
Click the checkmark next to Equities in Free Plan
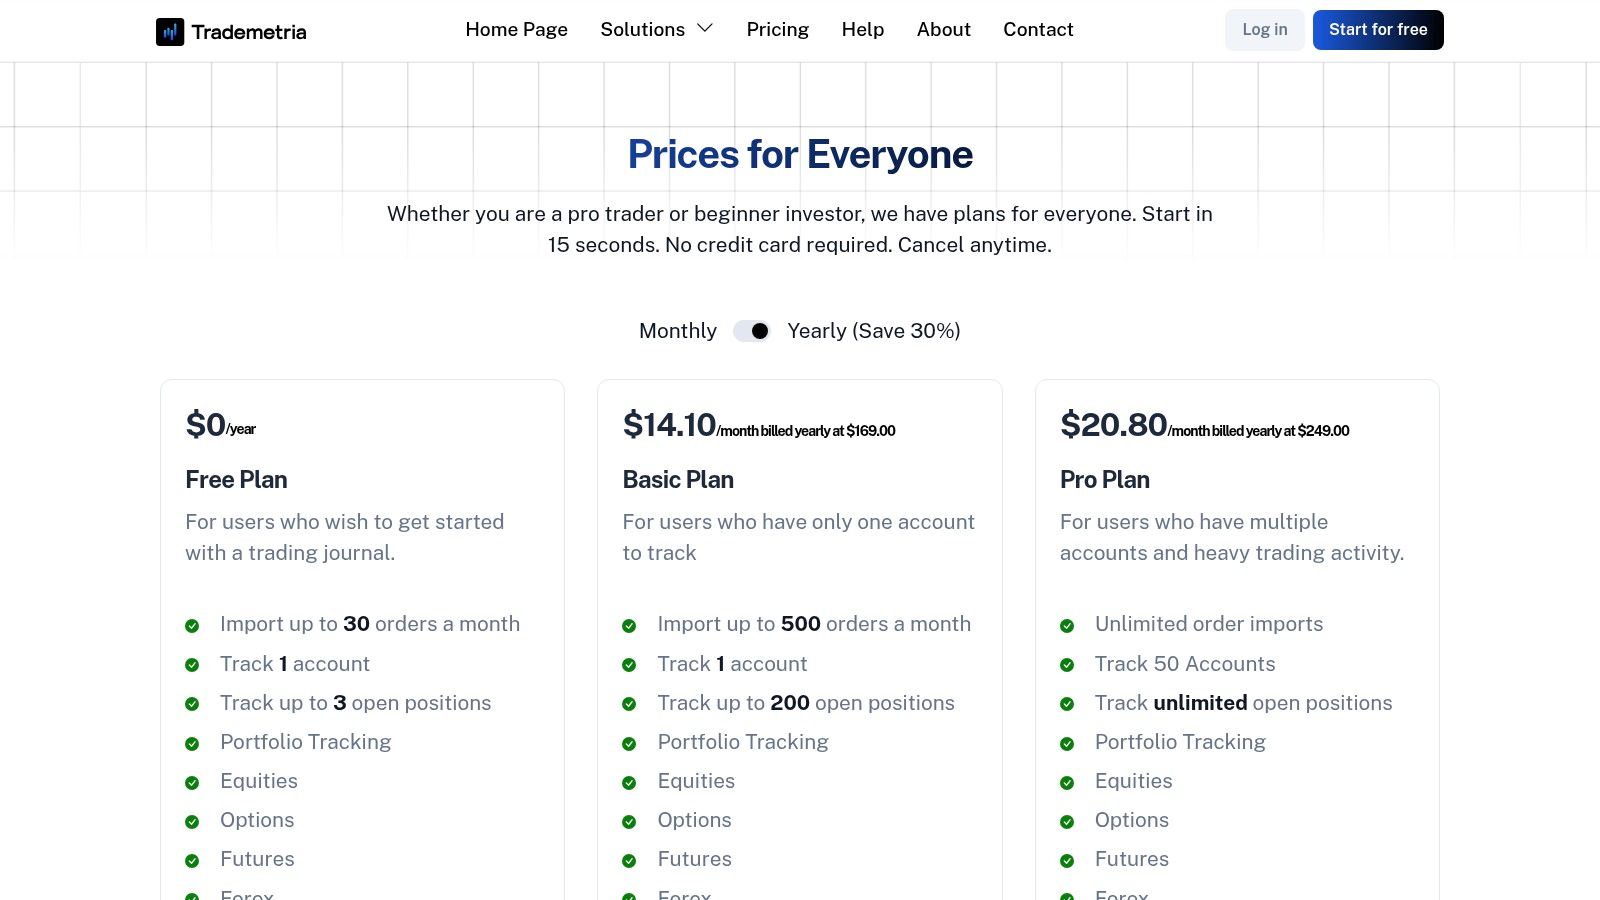[x=192, y=781]
